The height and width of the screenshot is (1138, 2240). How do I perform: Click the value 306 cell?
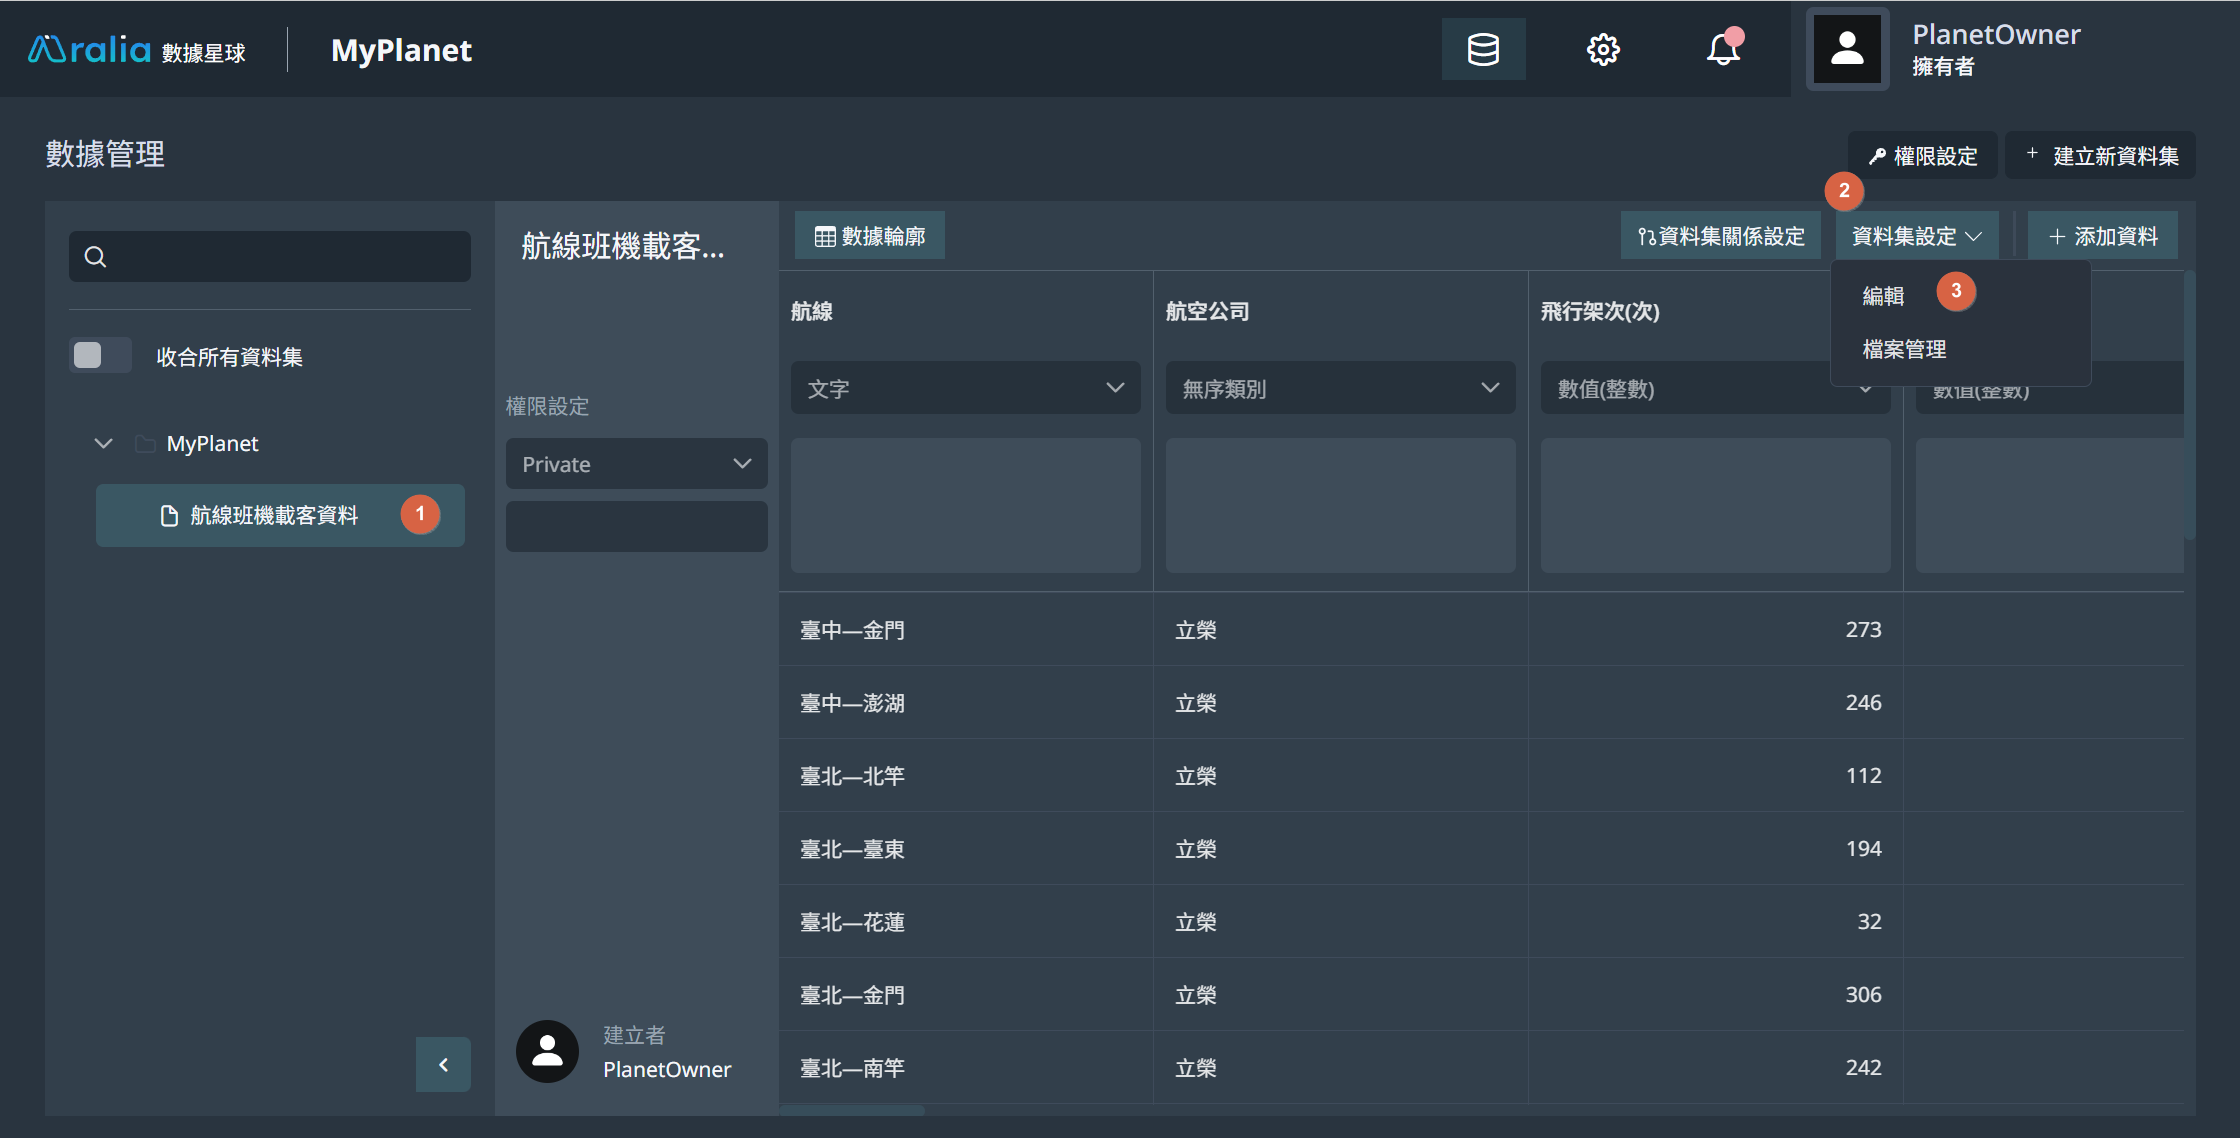[1715, 995]
